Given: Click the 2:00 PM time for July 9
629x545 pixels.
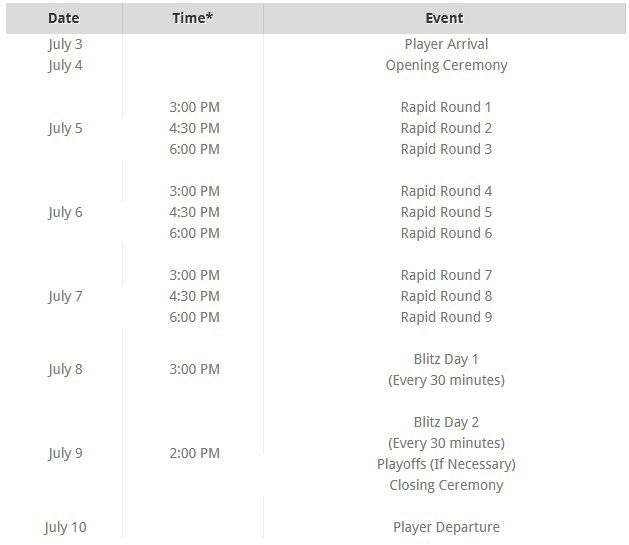Looking at the screenshot, I should coord(194,453).
